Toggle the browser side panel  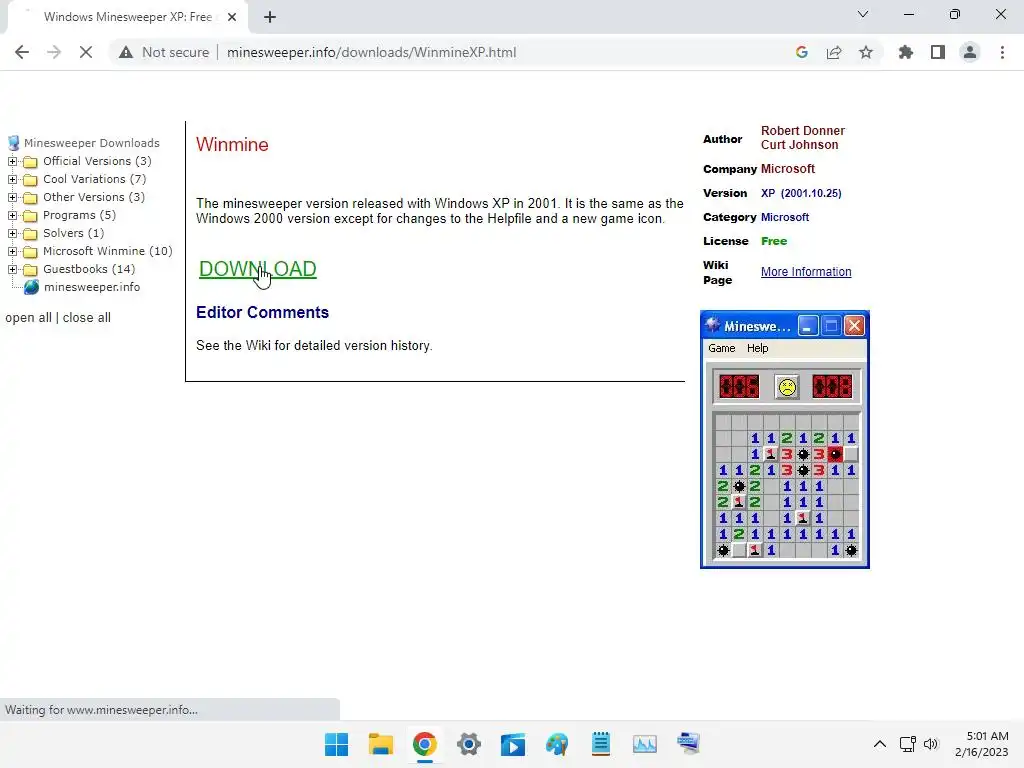[938, 52]
